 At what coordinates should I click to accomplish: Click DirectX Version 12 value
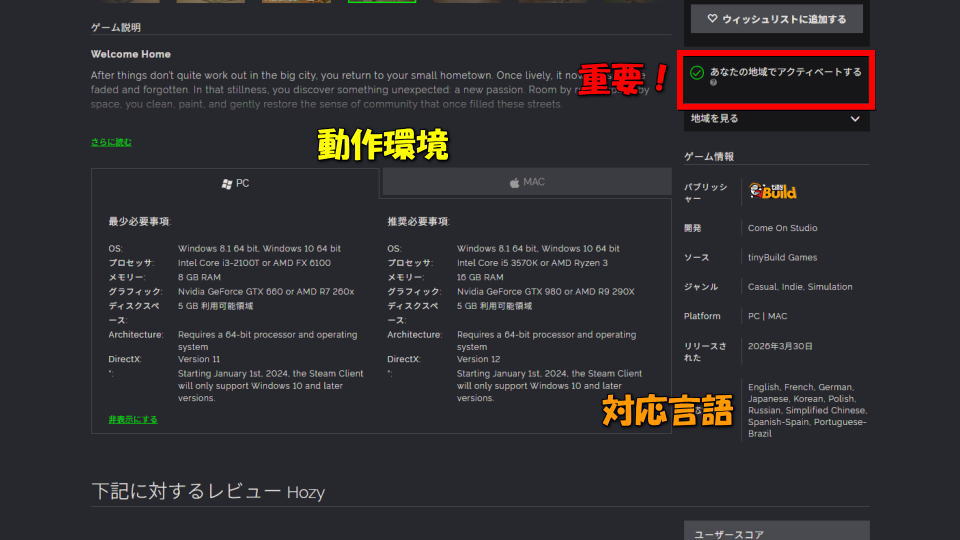point(478,359)
